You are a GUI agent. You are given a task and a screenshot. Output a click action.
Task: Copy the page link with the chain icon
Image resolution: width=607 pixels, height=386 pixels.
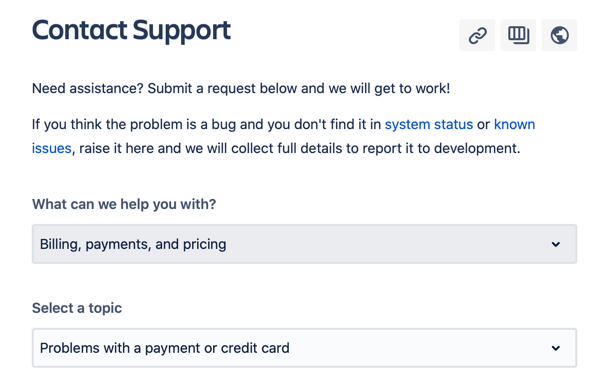pos(477,35)
